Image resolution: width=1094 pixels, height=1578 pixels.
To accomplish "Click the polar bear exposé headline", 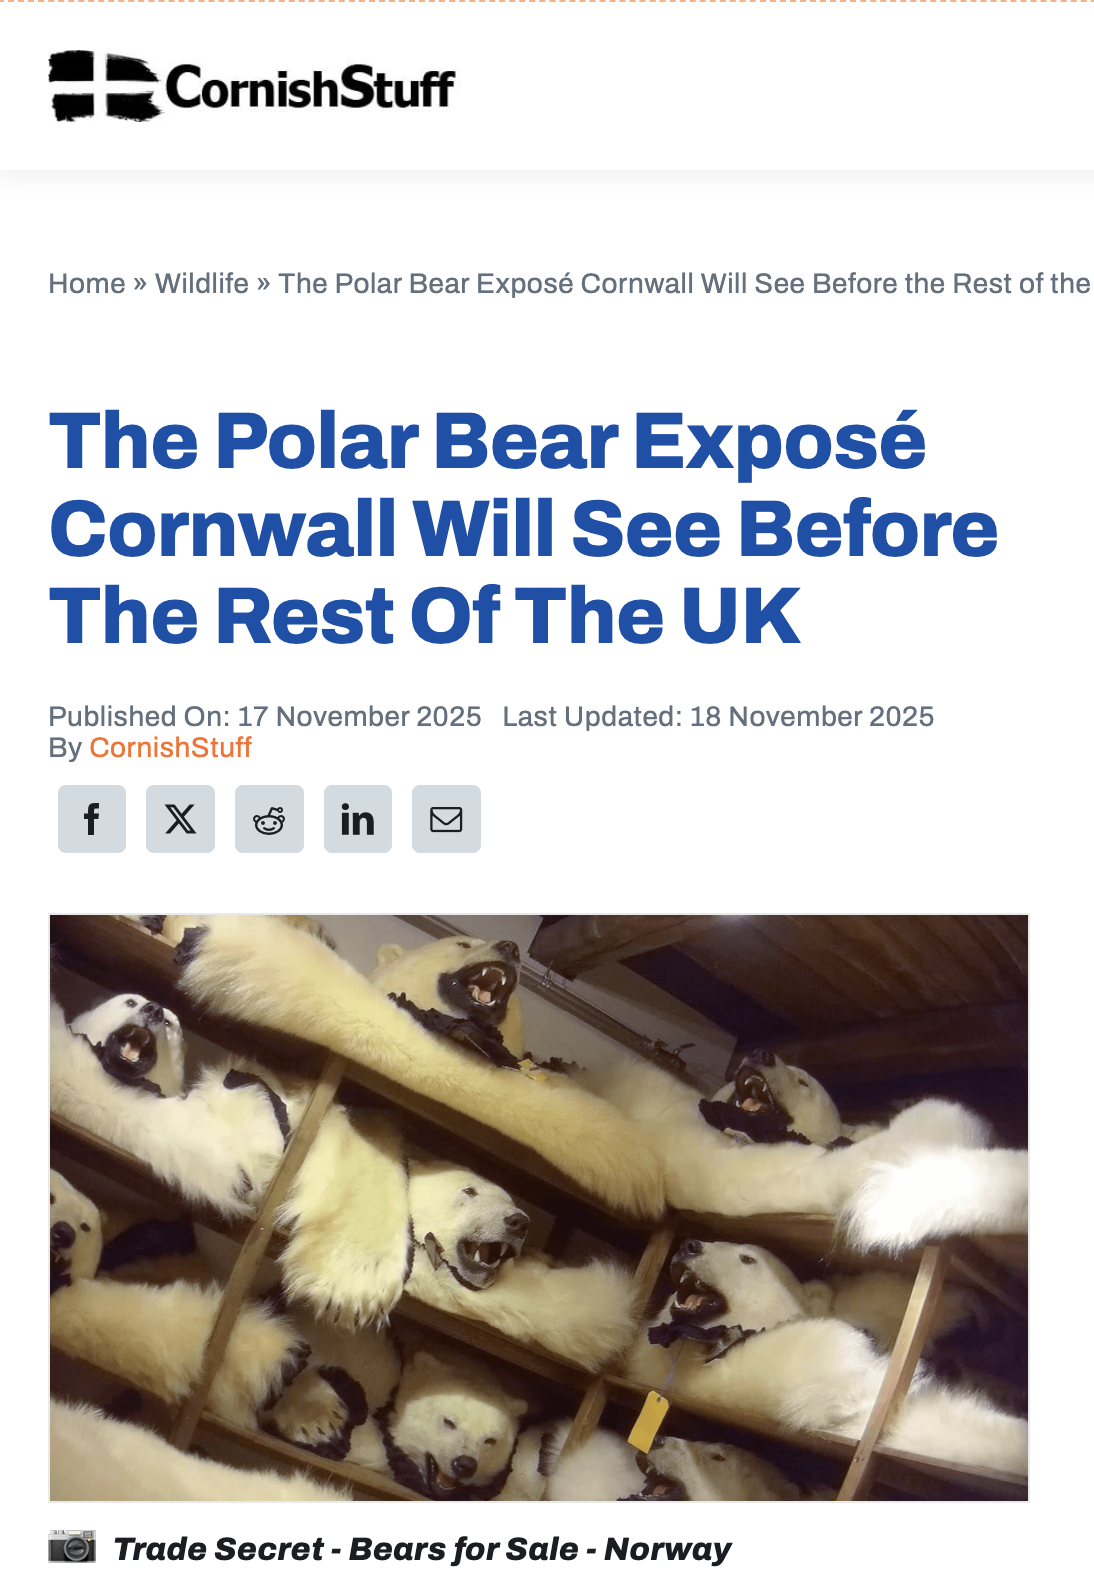I will coord(523,528).
